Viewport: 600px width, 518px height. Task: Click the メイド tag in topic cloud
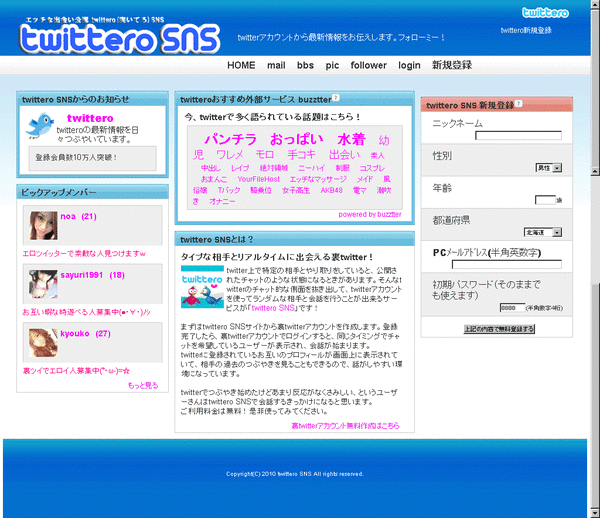pyautogui.click(x=365, y=179)
